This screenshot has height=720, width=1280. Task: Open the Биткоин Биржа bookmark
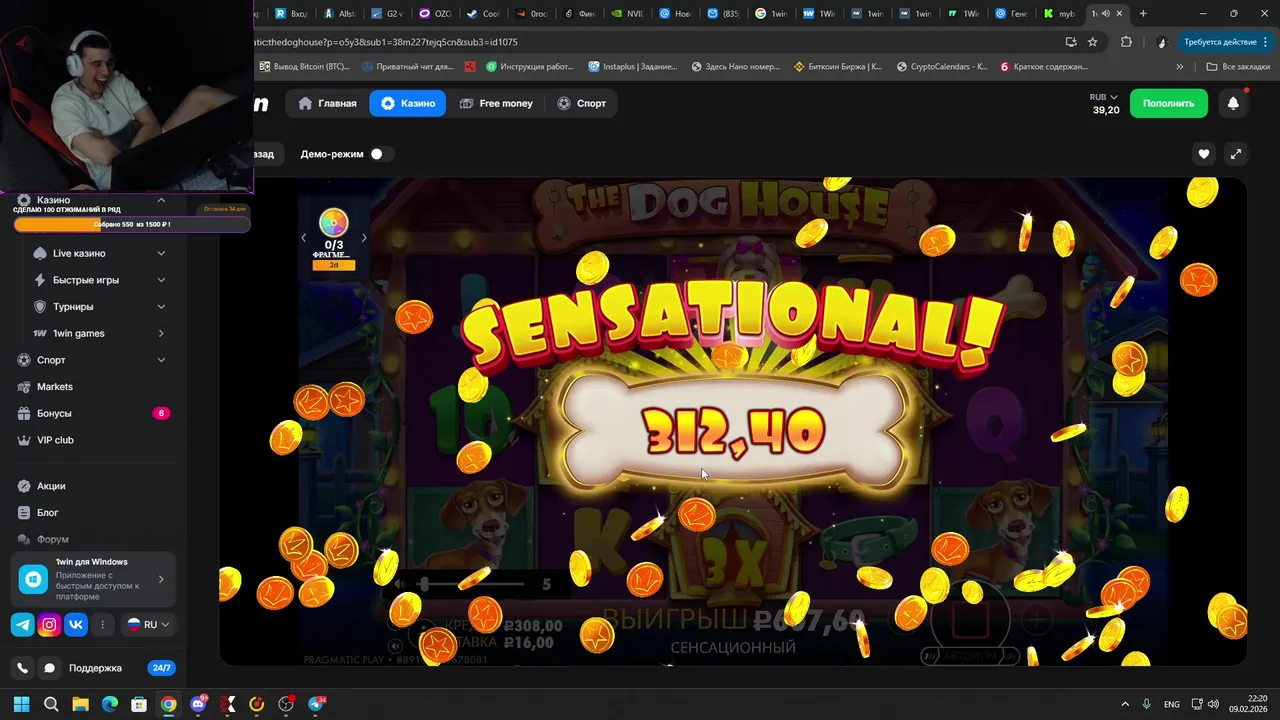coord(838,67)
